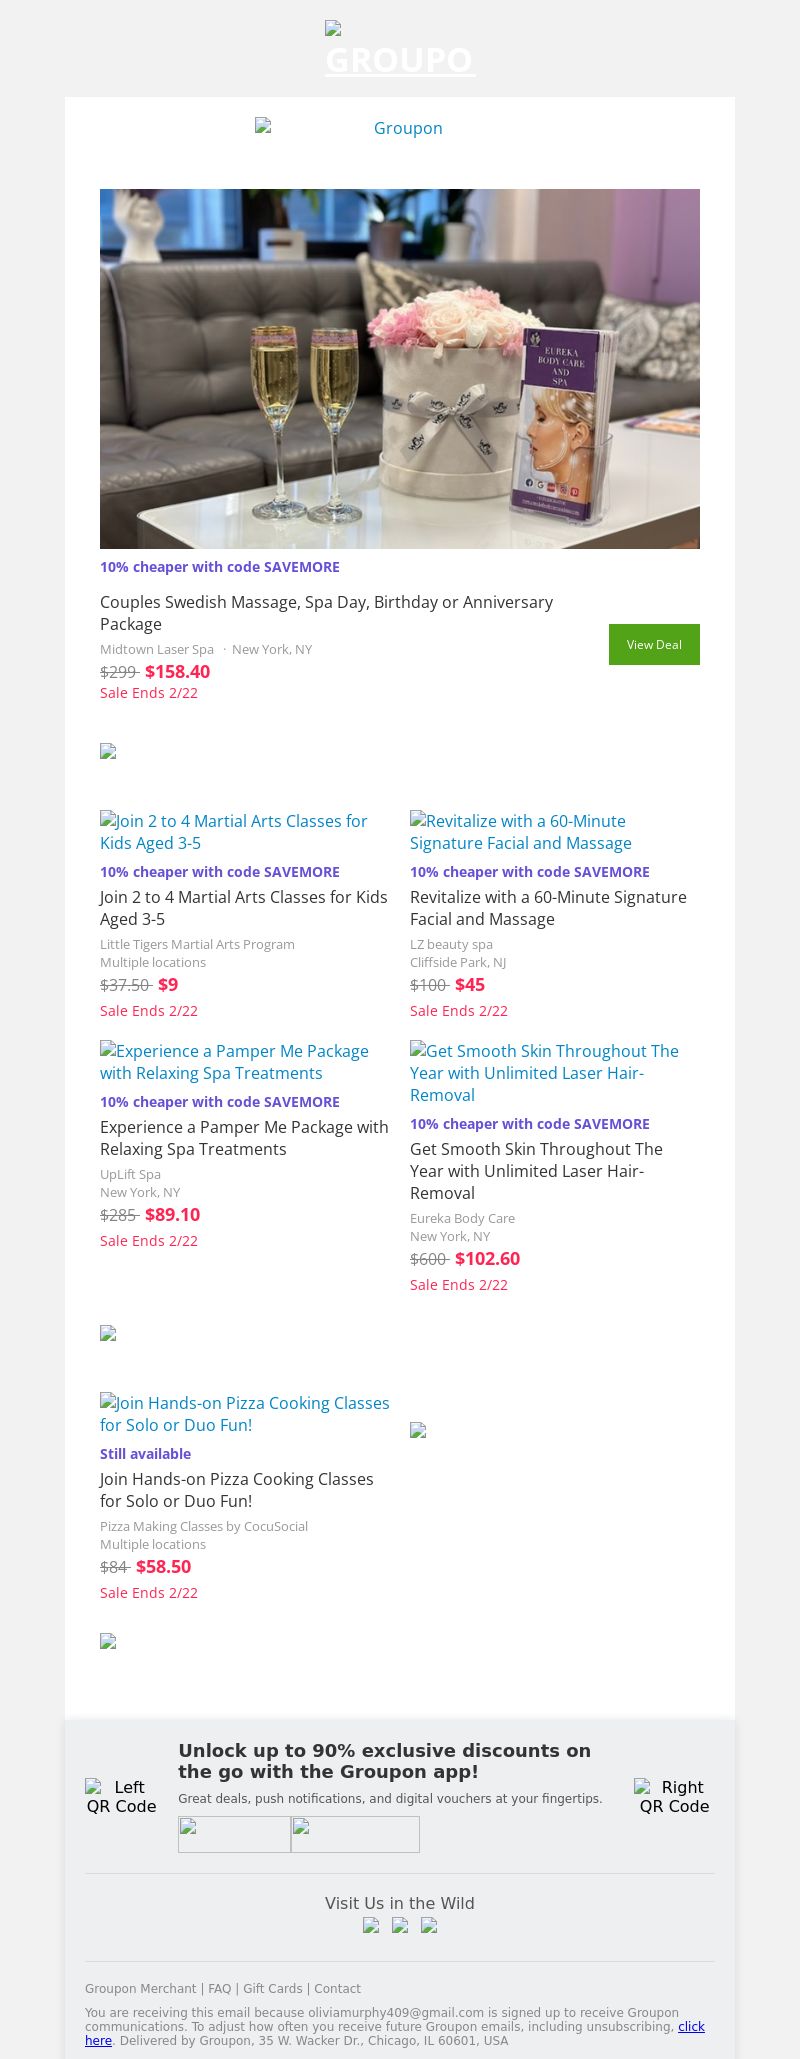Open the blue 60-Minute Signature Facial image link

coord(520,832)
